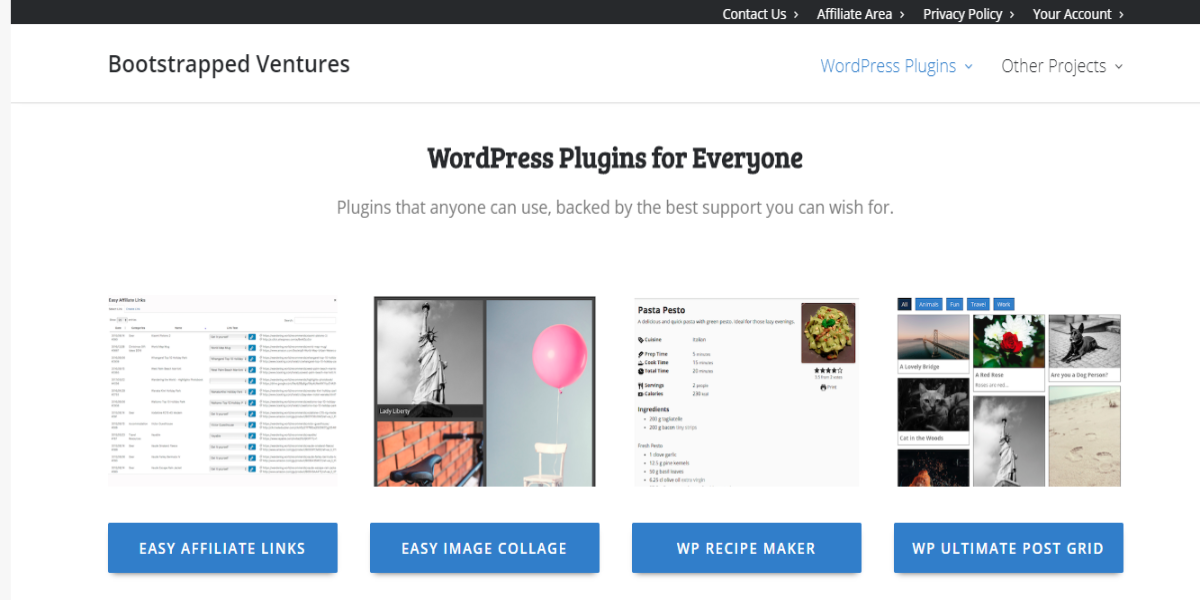This screenshot has width=1200, height=600.
Task: Open the Pasta Pesto recipe preview image
Action: tap(746, 391)
